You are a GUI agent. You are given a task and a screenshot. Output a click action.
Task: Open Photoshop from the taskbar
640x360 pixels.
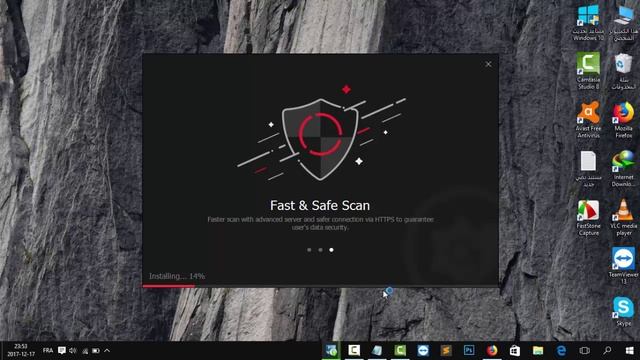coord(469,351)
